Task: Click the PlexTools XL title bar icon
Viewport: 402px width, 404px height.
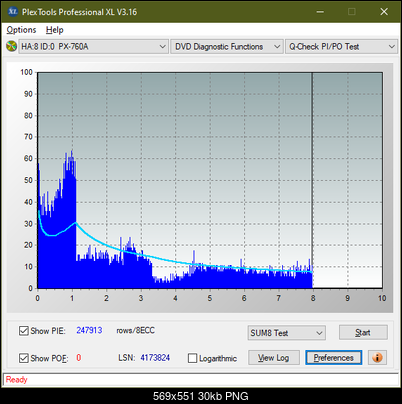Action: 13,12
